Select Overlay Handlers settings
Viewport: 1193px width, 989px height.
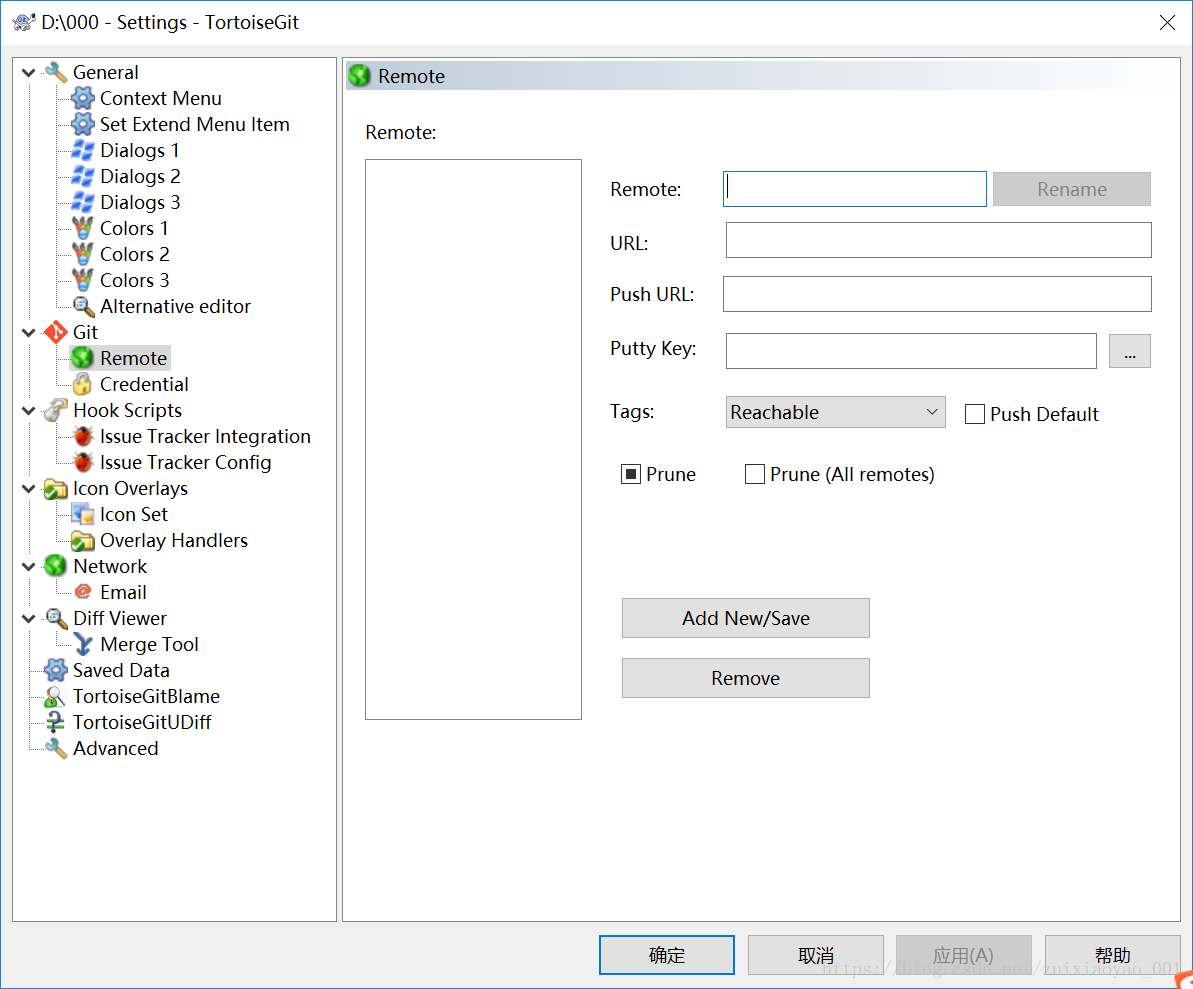(x=173, y=540)
